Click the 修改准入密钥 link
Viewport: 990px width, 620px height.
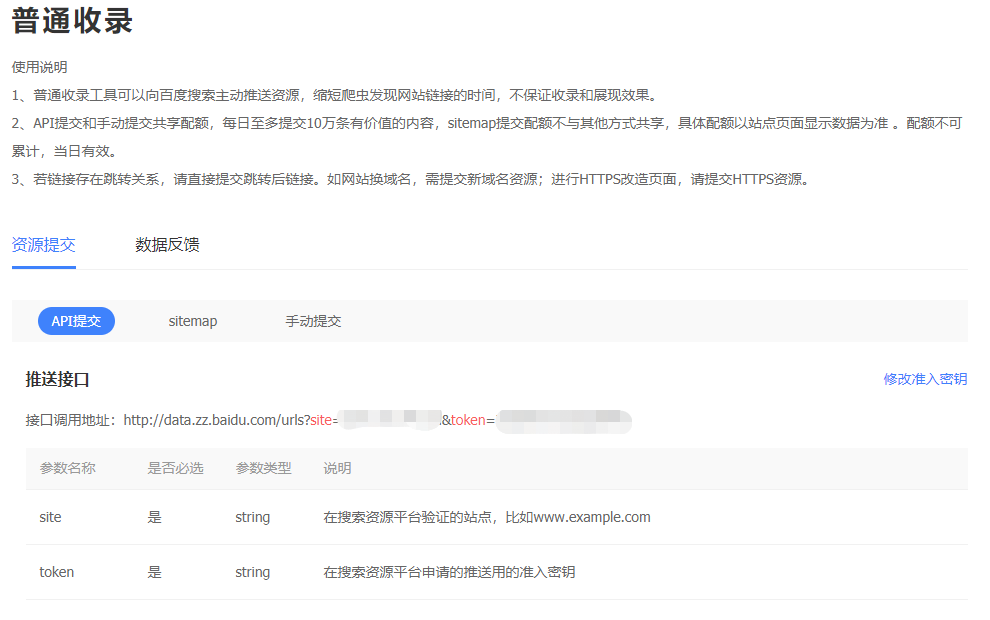[x=924, y=379]
